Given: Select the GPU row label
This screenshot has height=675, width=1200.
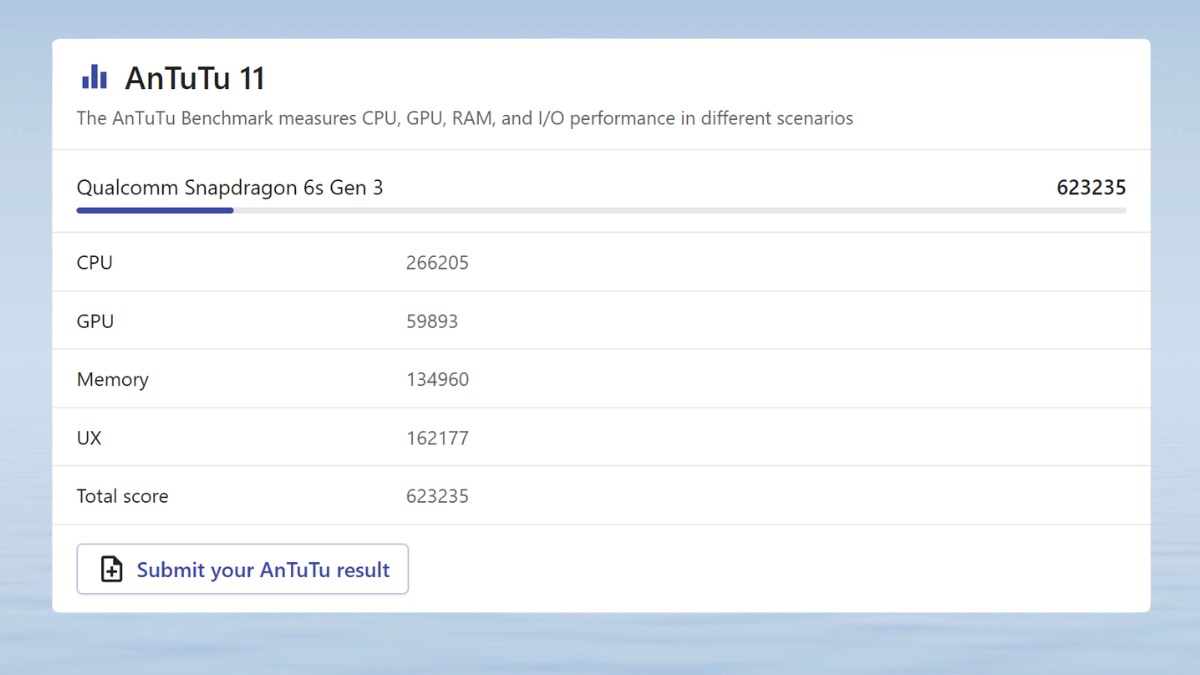Looking at the screenshot, I should 95,321.
